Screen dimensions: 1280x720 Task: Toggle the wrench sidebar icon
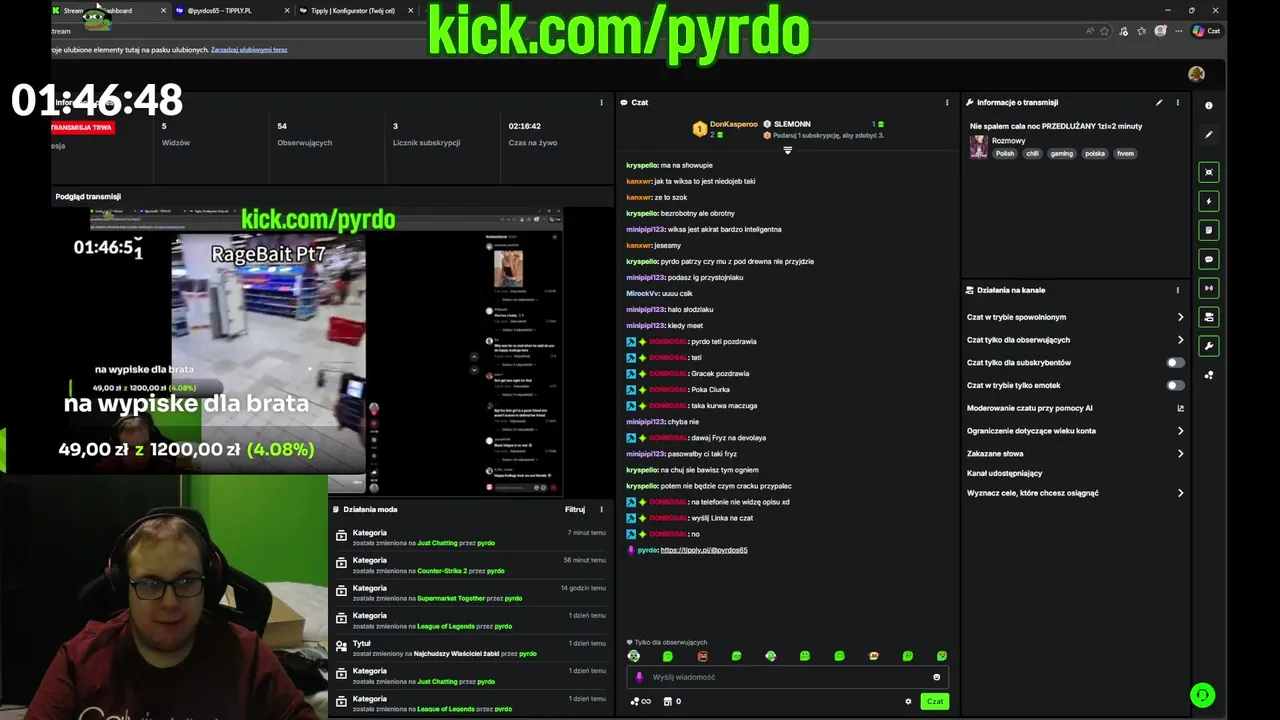[x=1208, y=346]
